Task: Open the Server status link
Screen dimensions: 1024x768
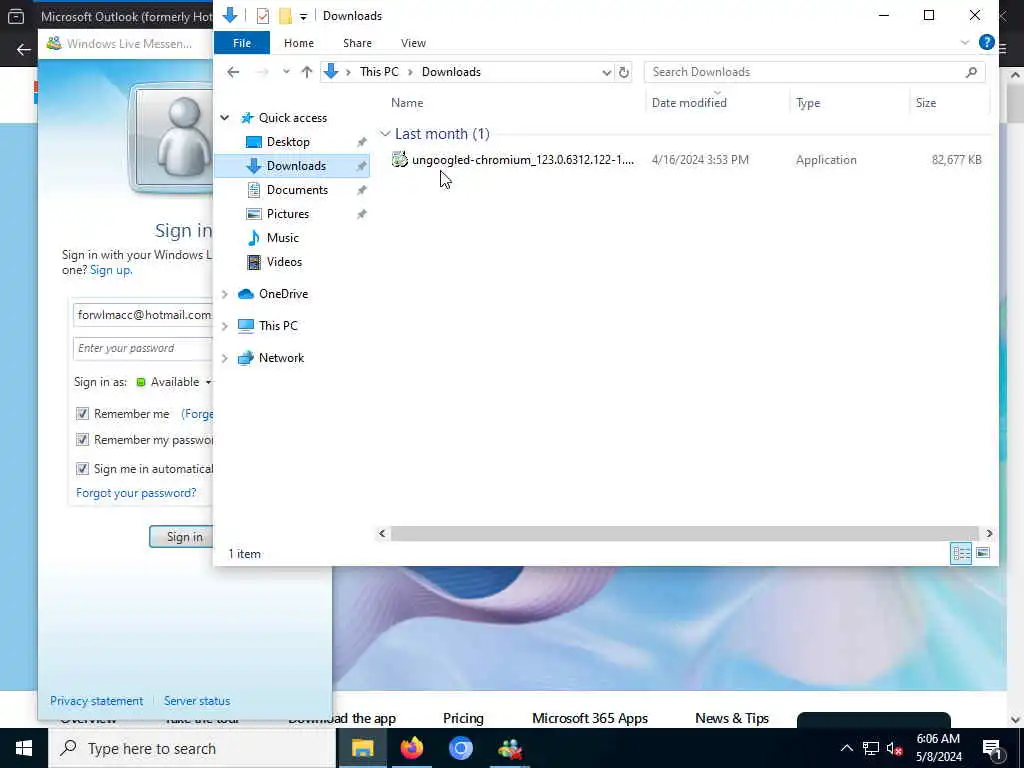Action: [x=197, y=701]
